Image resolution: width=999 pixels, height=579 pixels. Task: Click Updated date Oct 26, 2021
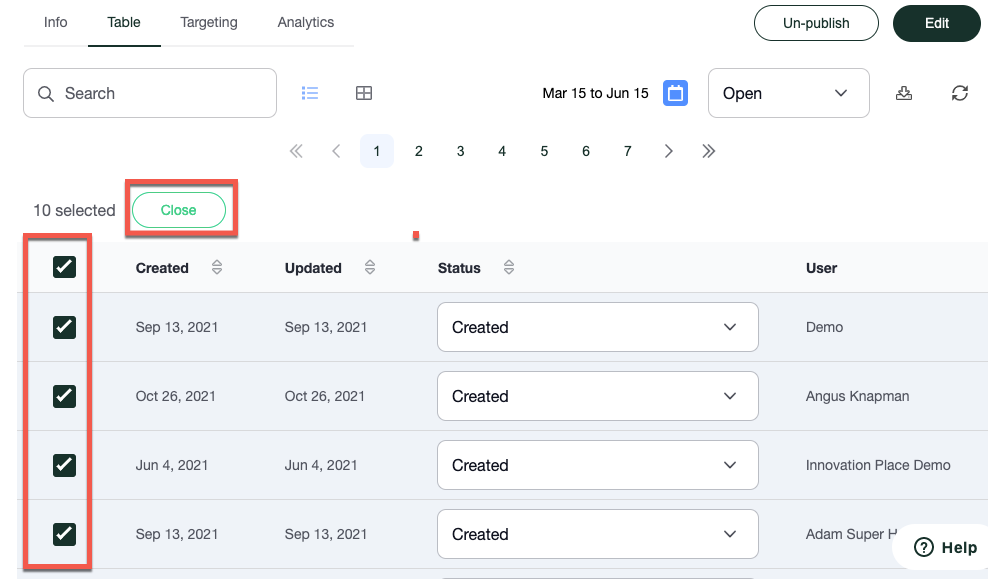click(x=324, y=396)
